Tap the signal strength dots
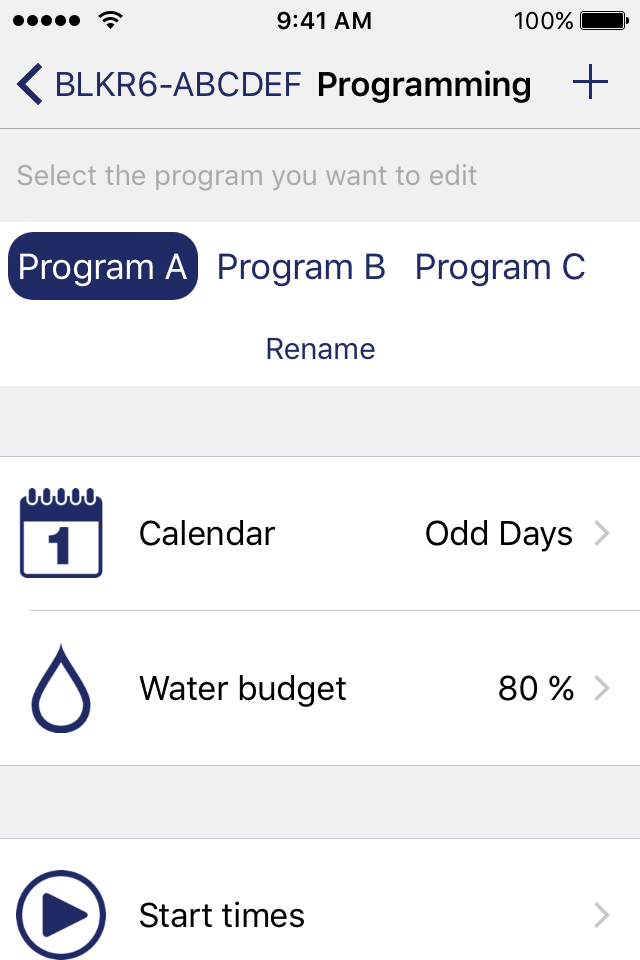This screenshot has width=640, height=960. 46,21
